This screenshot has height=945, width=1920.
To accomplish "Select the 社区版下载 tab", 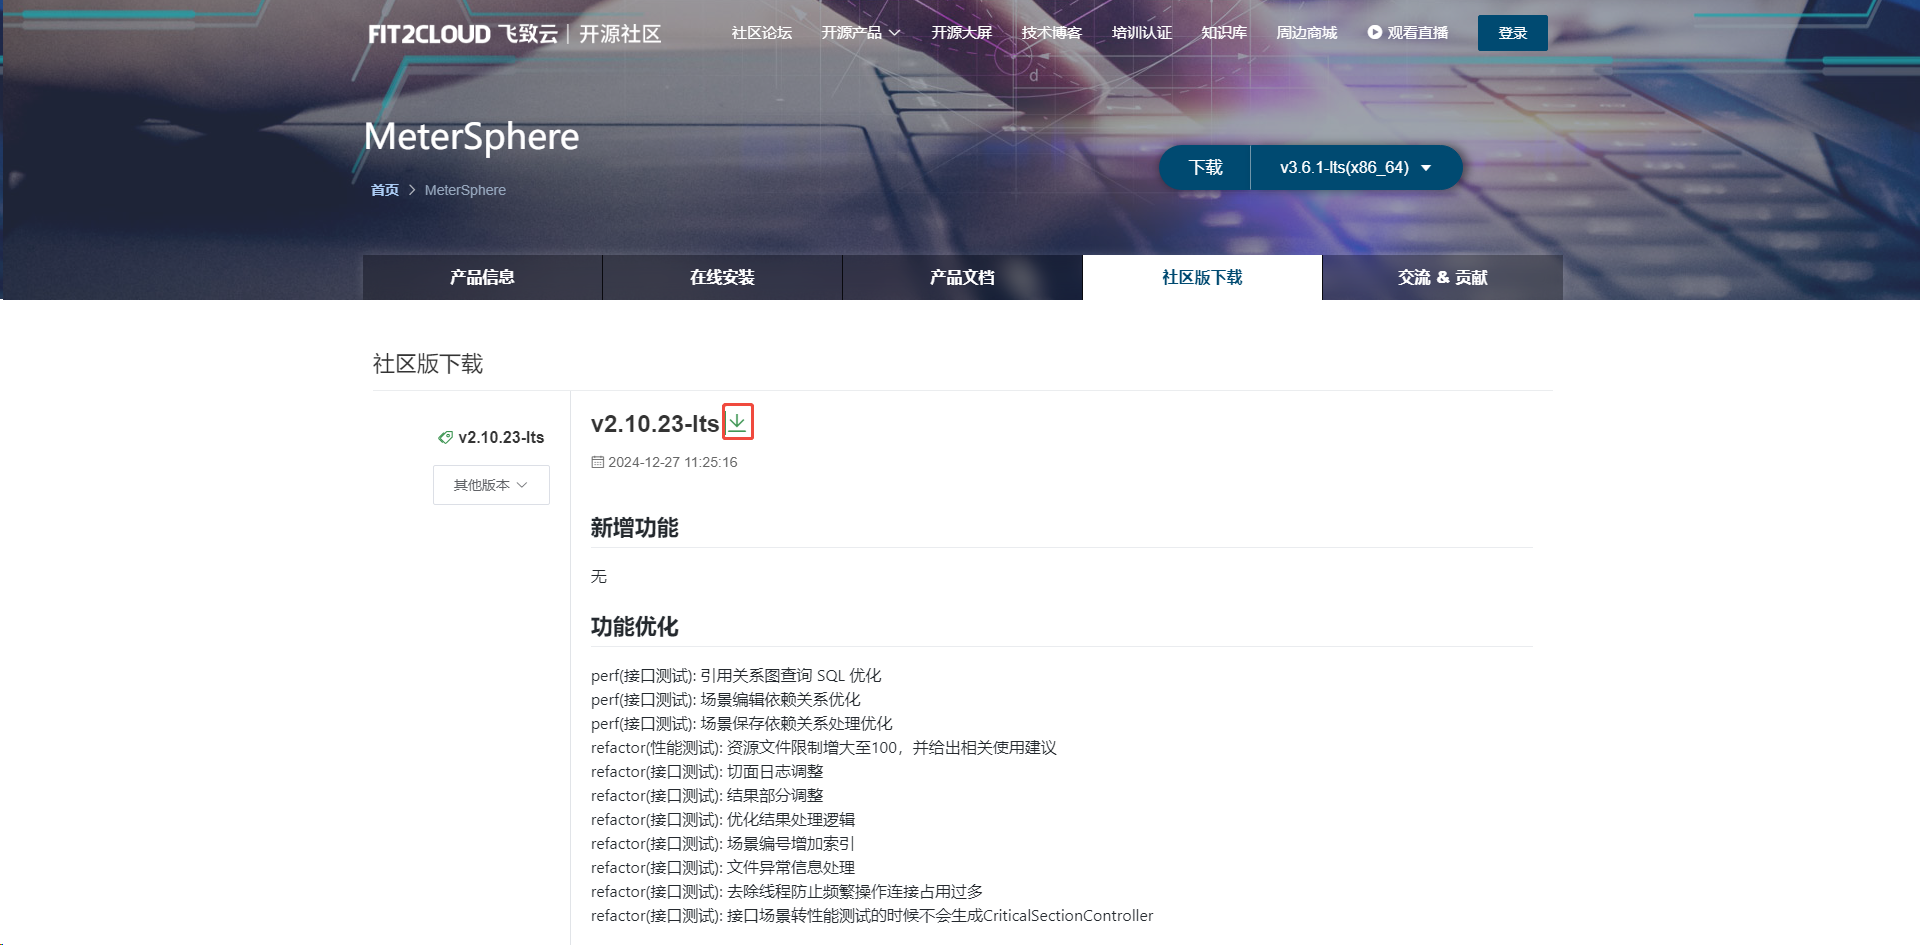I will (1202, 277).
